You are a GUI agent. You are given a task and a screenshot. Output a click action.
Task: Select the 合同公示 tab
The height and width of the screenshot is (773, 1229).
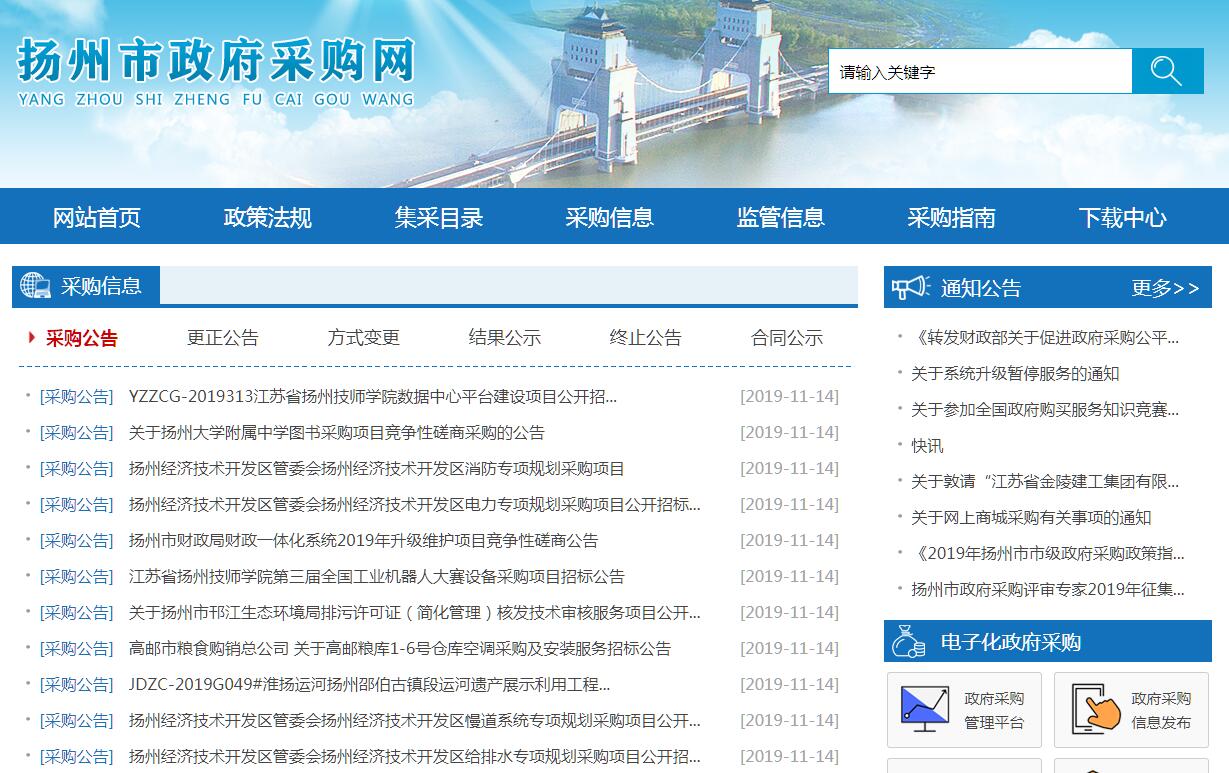click(x=786, y=338)
